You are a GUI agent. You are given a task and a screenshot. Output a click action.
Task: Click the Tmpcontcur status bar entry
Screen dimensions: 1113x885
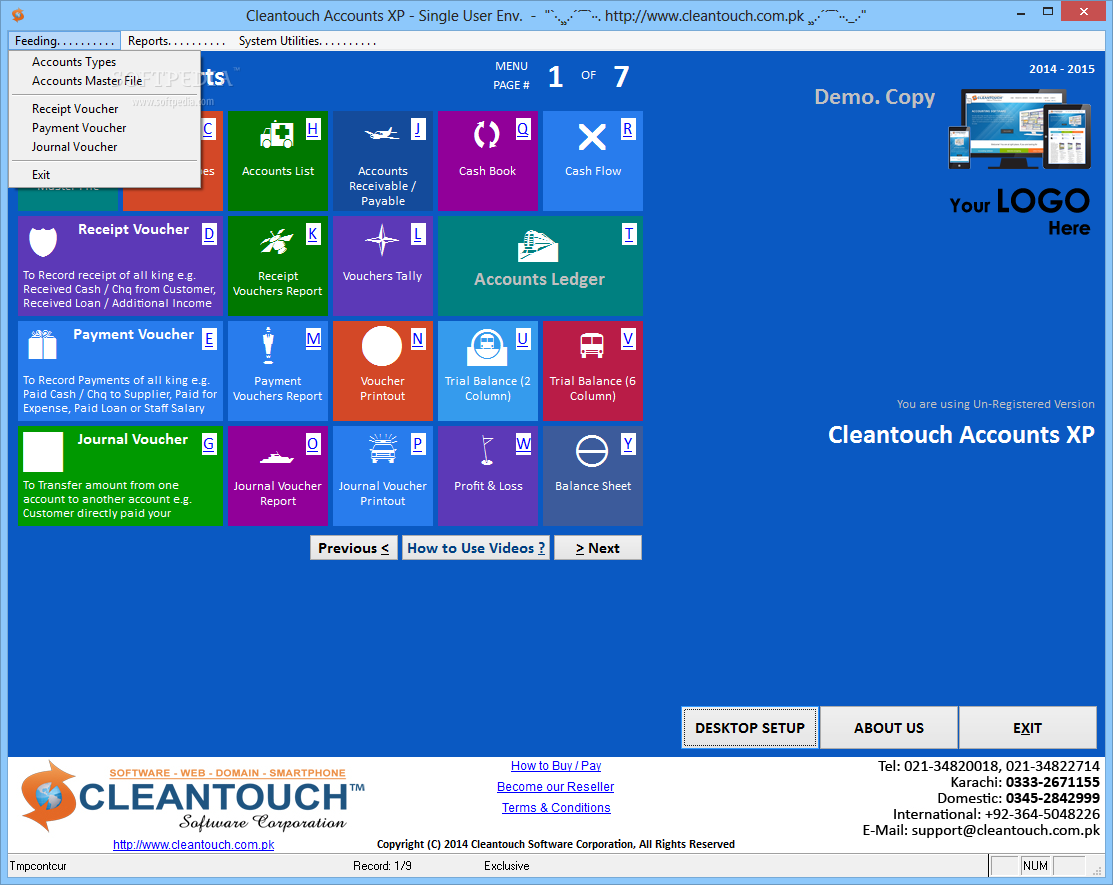[38, 866]
